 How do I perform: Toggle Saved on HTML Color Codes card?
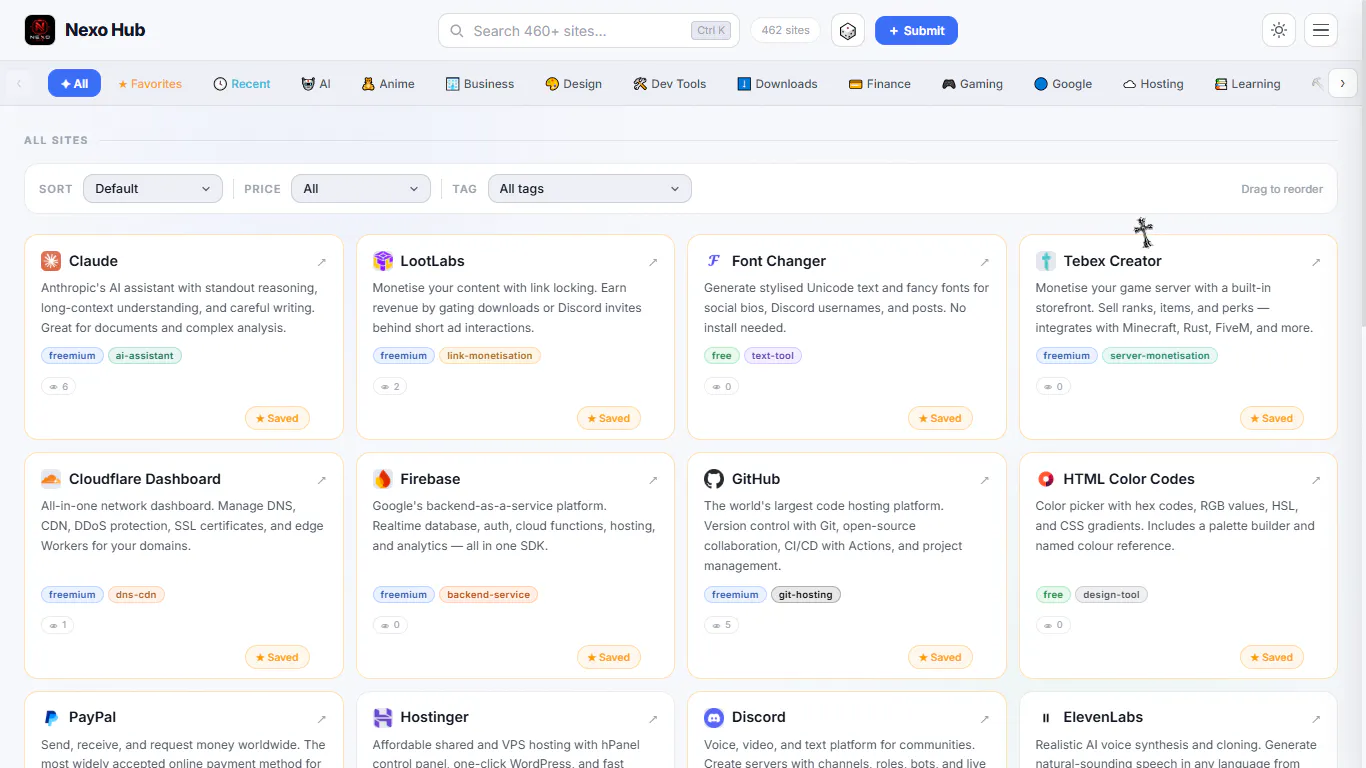pos(1272,657)
